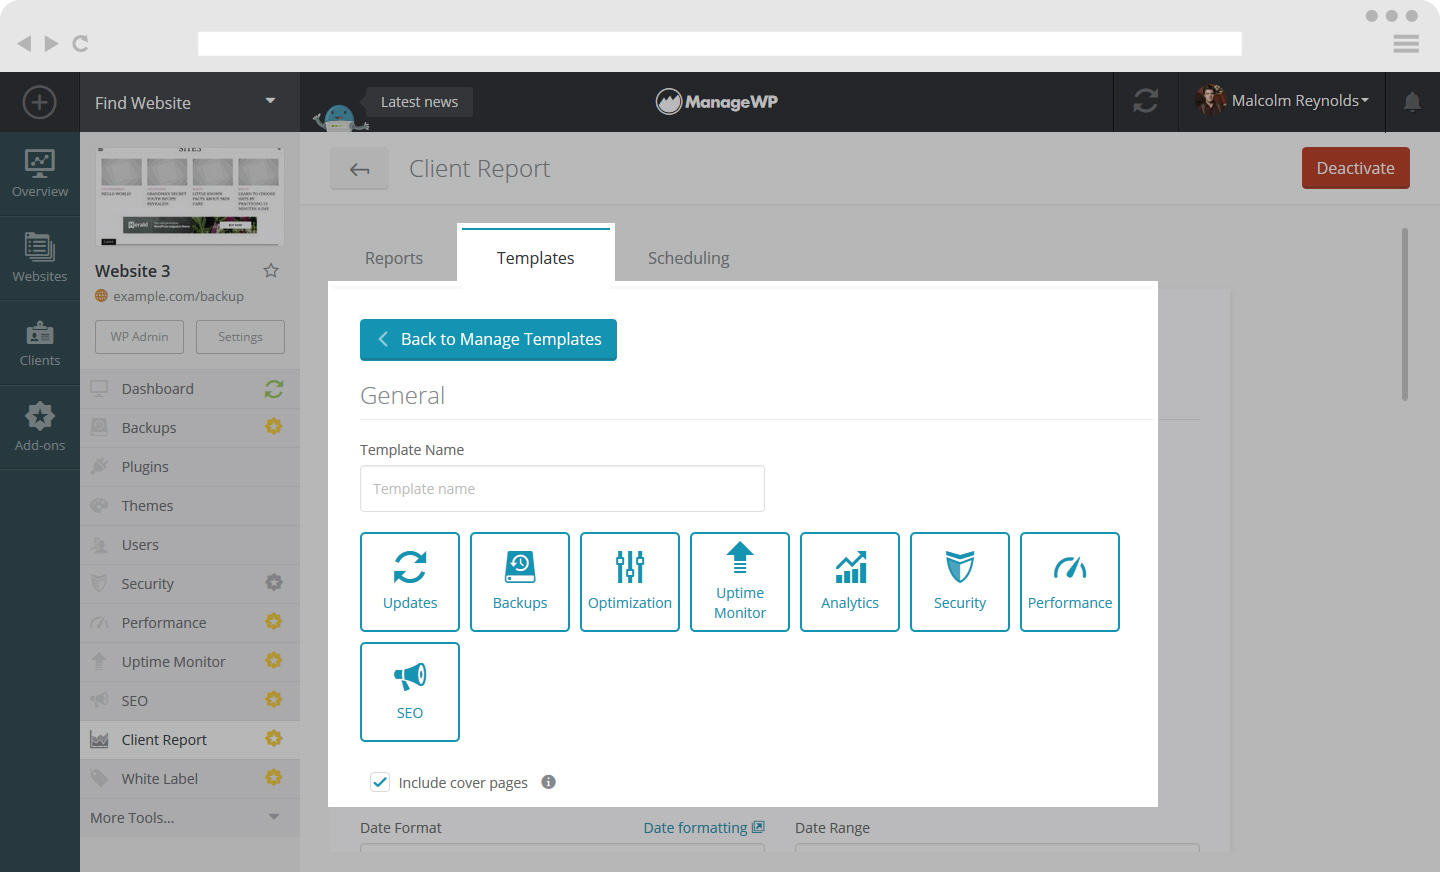Open the Add-ons sidebar section
Viewport: 1440px width, 872px height.
point(40,427)
